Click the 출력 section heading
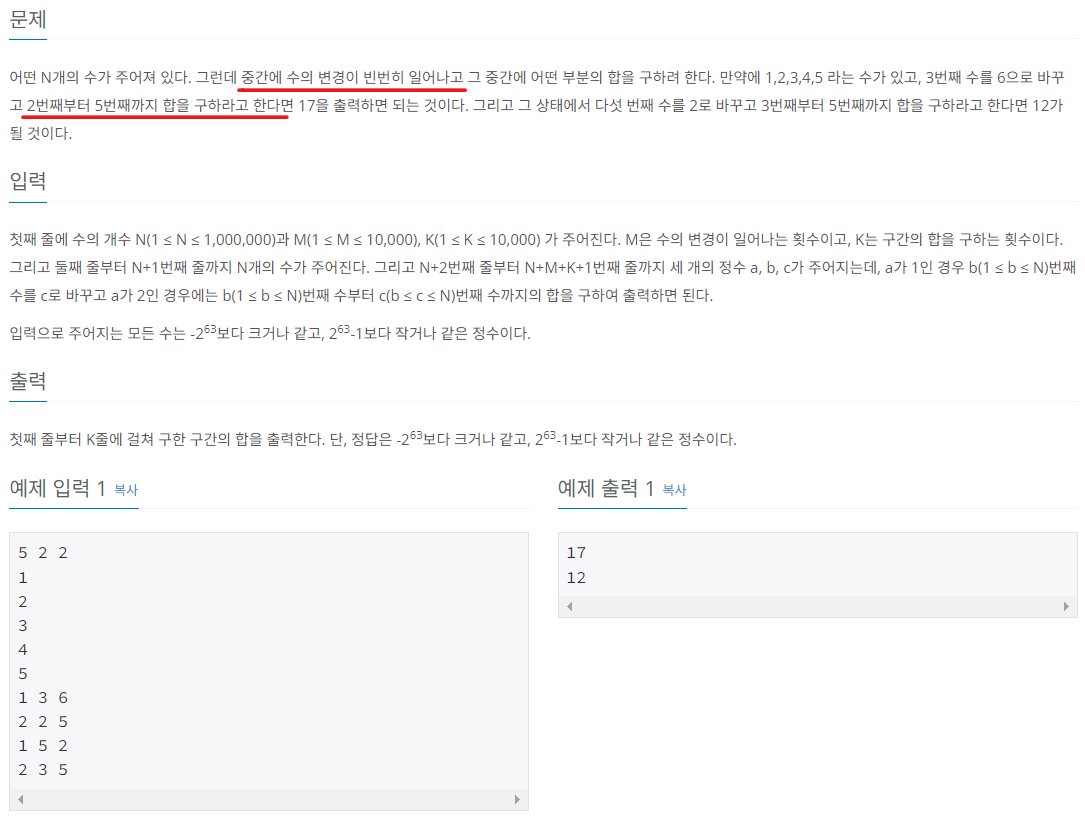Viewport: 1085px width, 827px height. [28, 381]
